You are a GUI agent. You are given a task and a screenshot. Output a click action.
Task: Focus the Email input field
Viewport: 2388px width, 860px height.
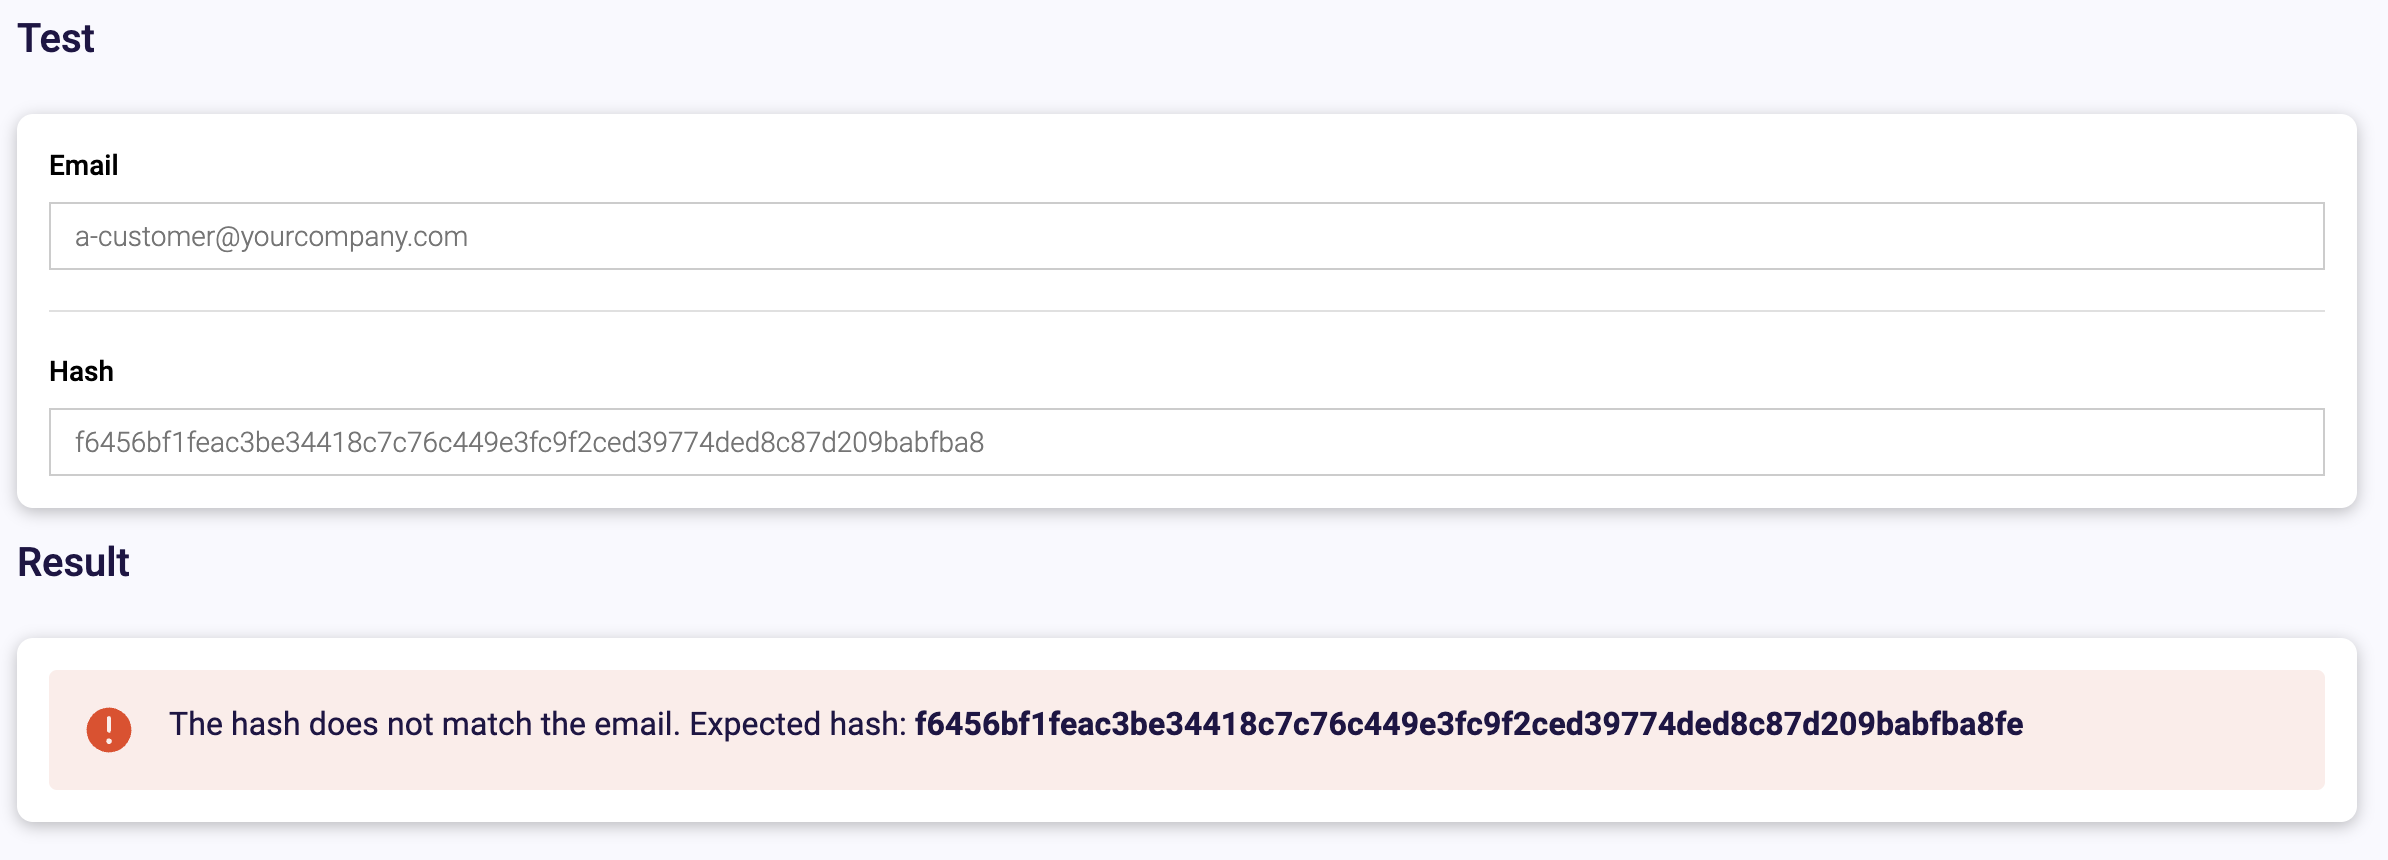[x=1186, y=236]
